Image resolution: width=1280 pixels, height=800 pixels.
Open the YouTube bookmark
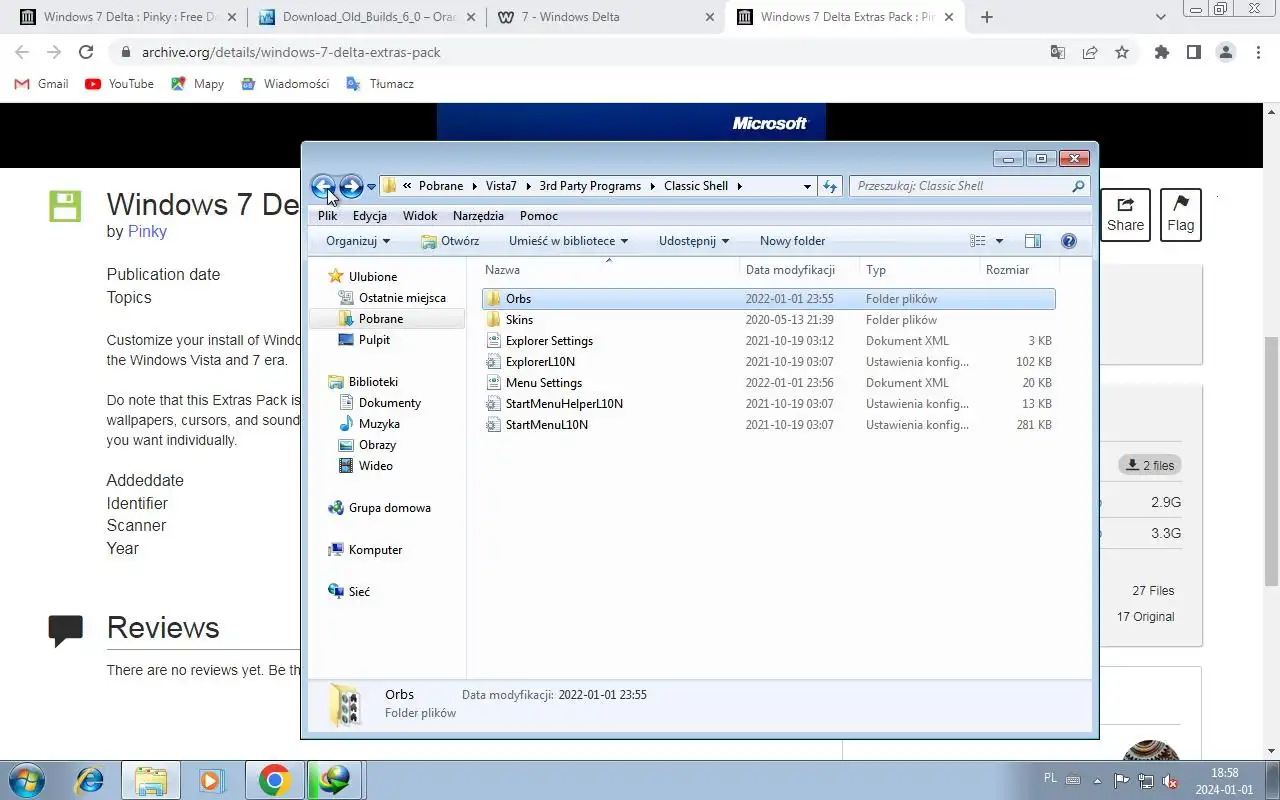point(120,84)
